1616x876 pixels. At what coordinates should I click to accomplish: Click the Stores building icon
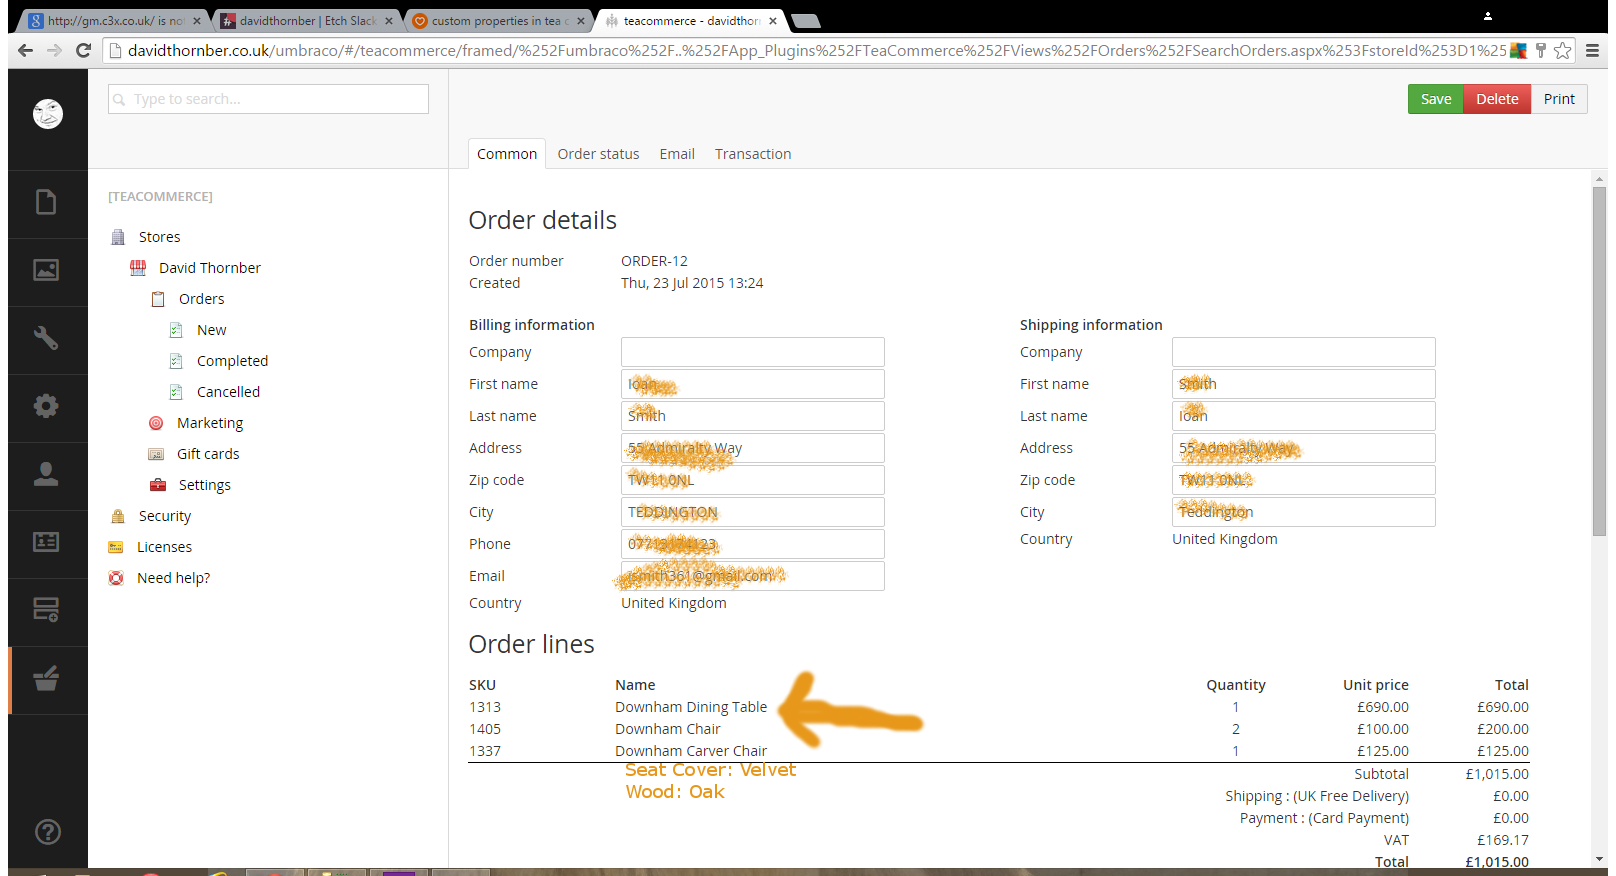pos(118,237)
